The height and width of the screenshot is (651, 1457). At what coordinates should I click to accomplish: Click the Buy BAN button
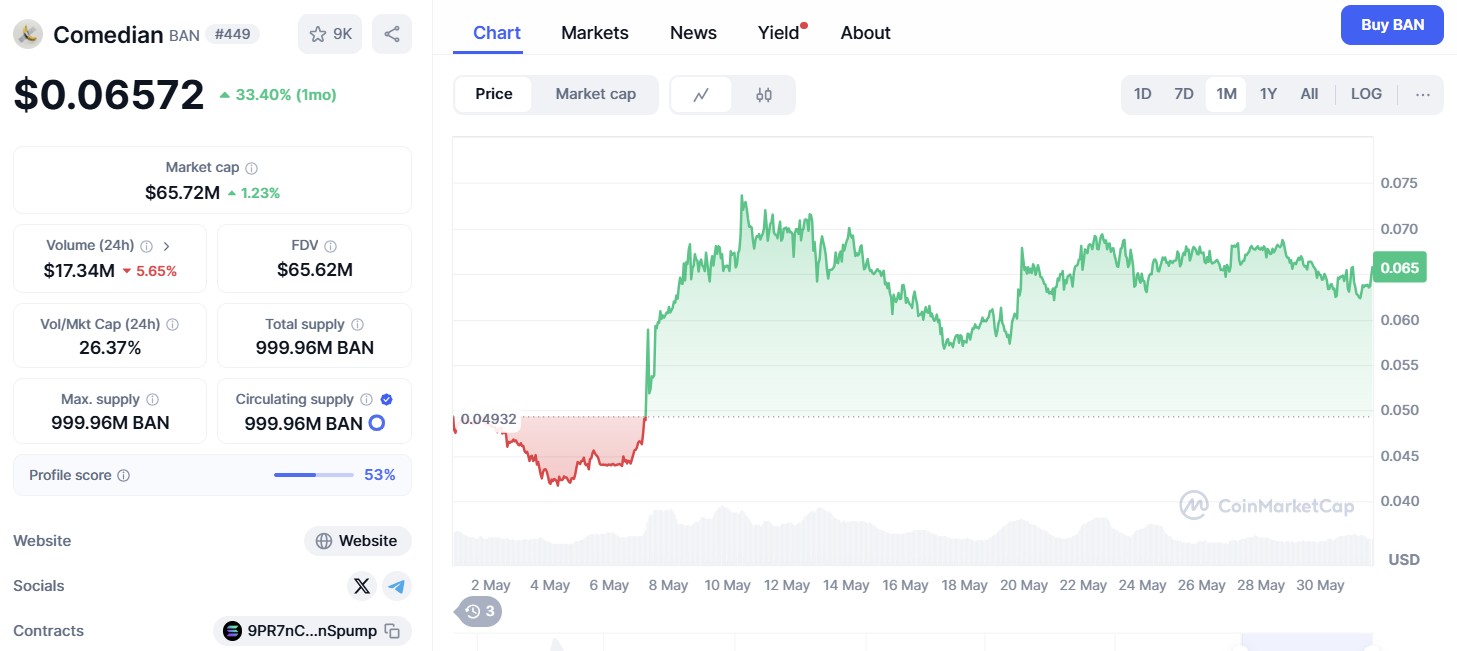[1392, 25]
